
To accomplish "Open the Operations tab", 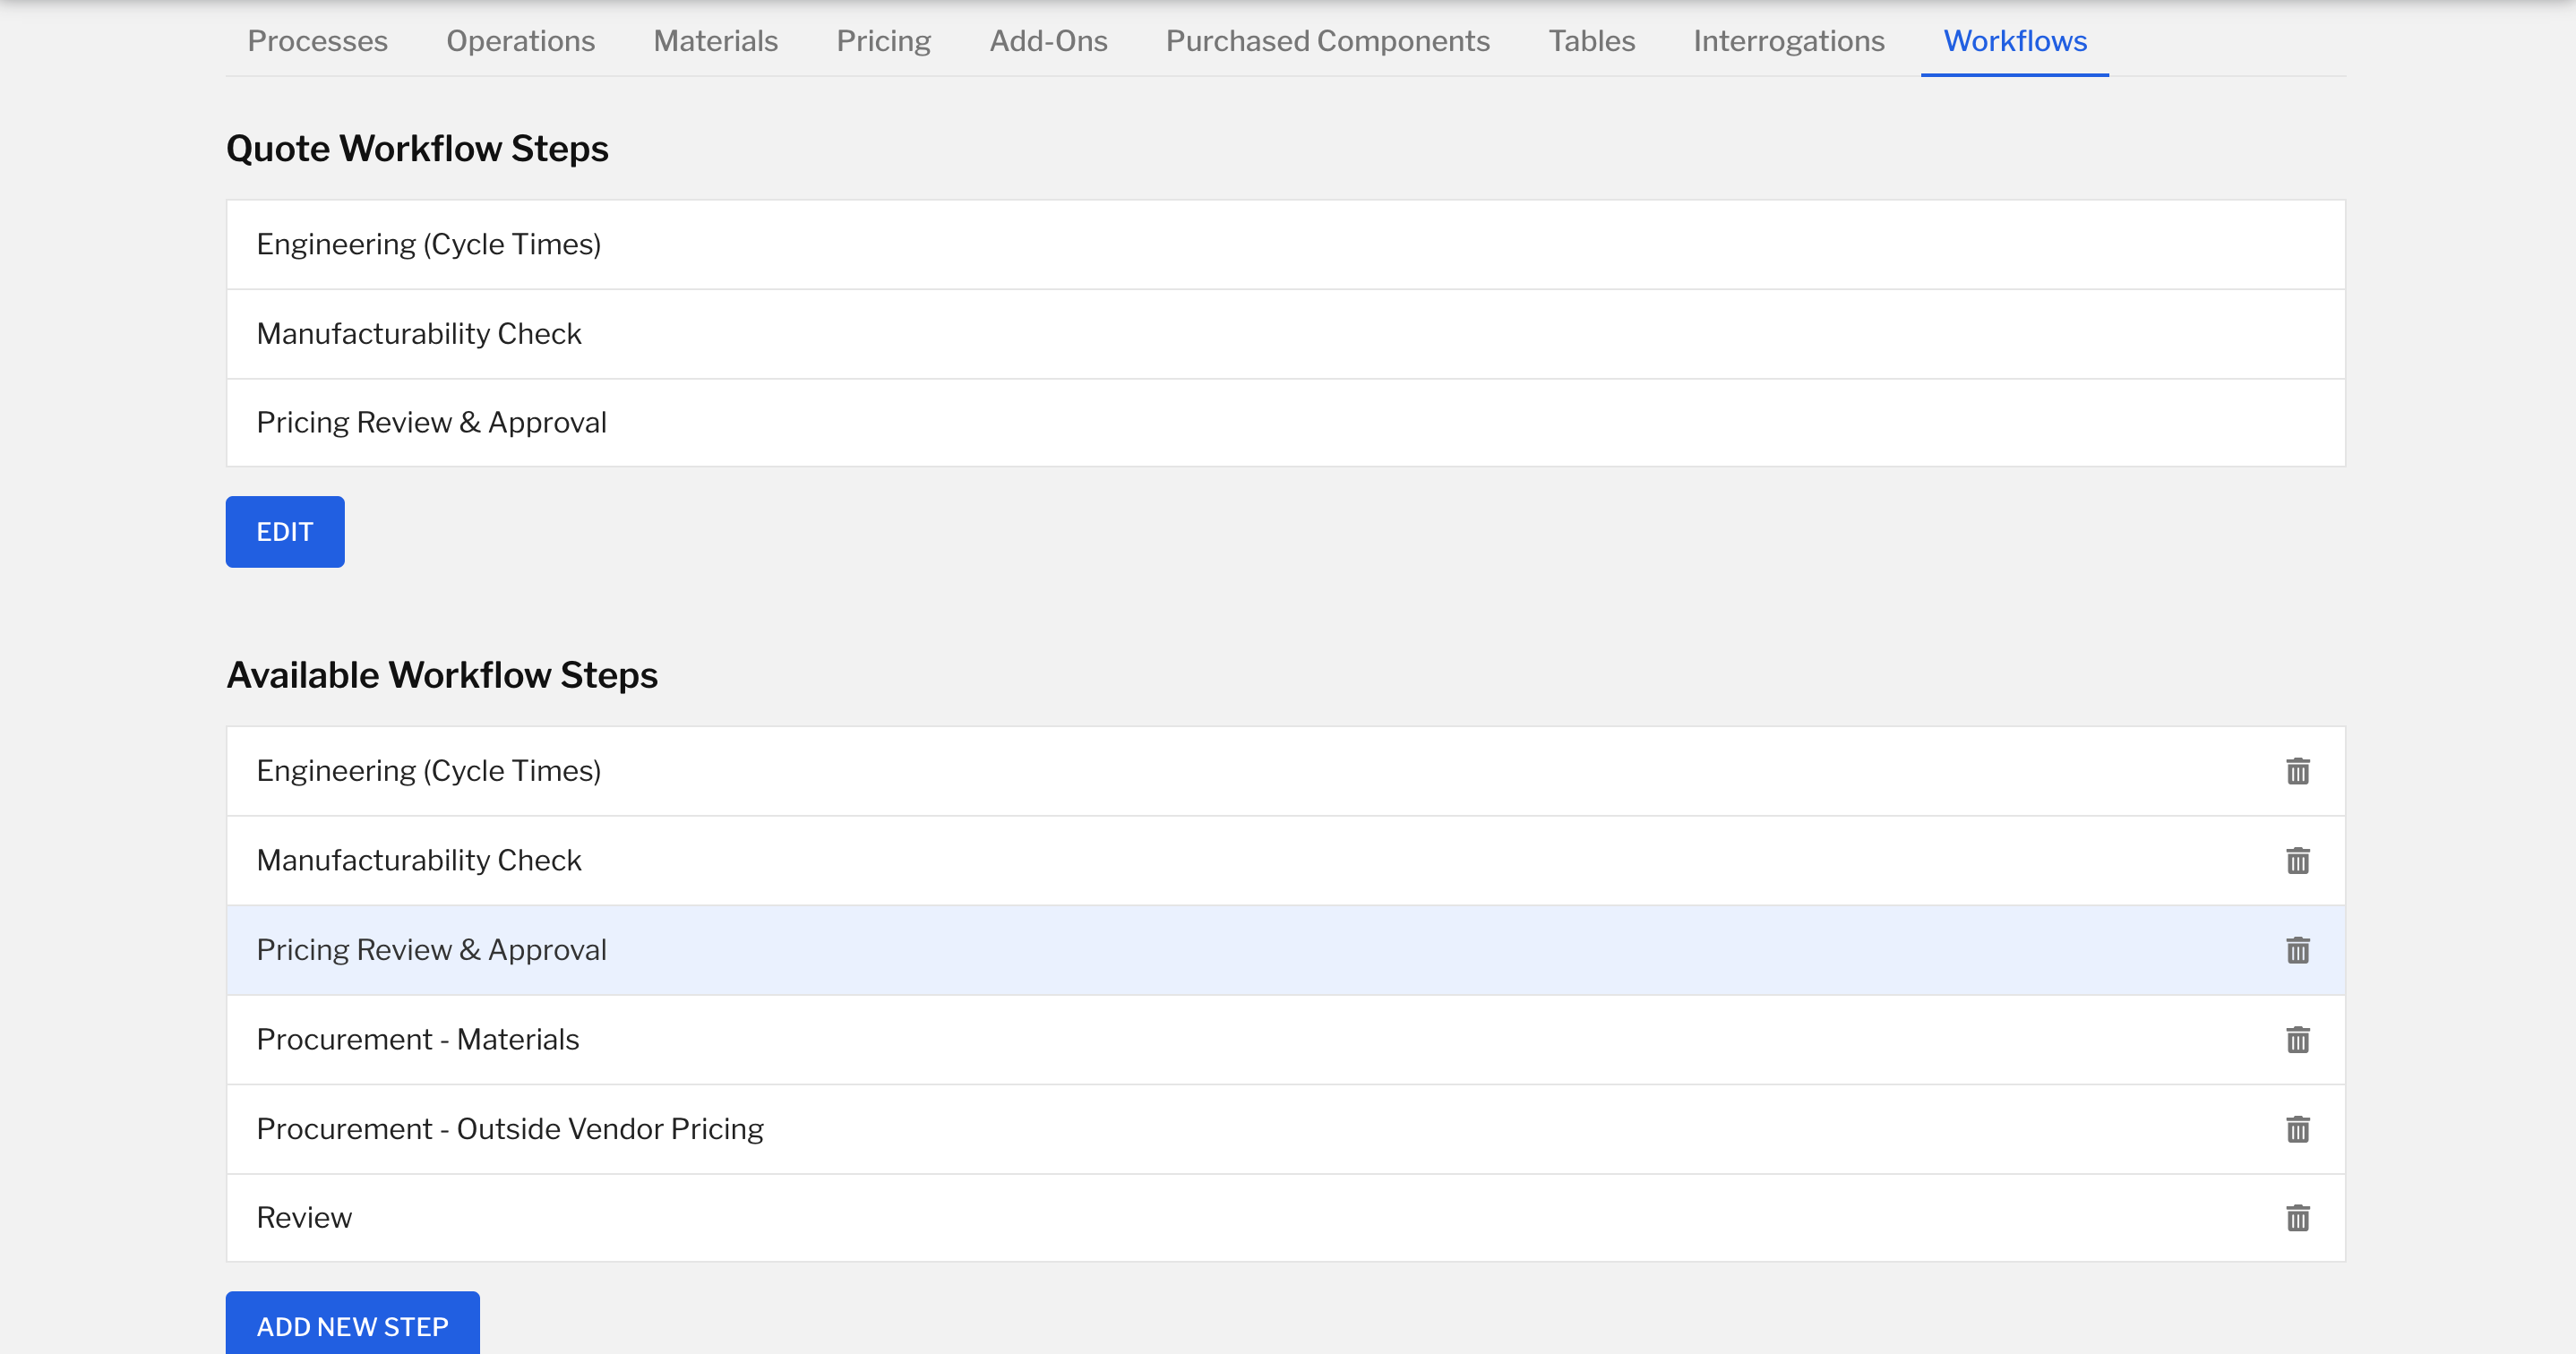I will click(x=520, y=41).
